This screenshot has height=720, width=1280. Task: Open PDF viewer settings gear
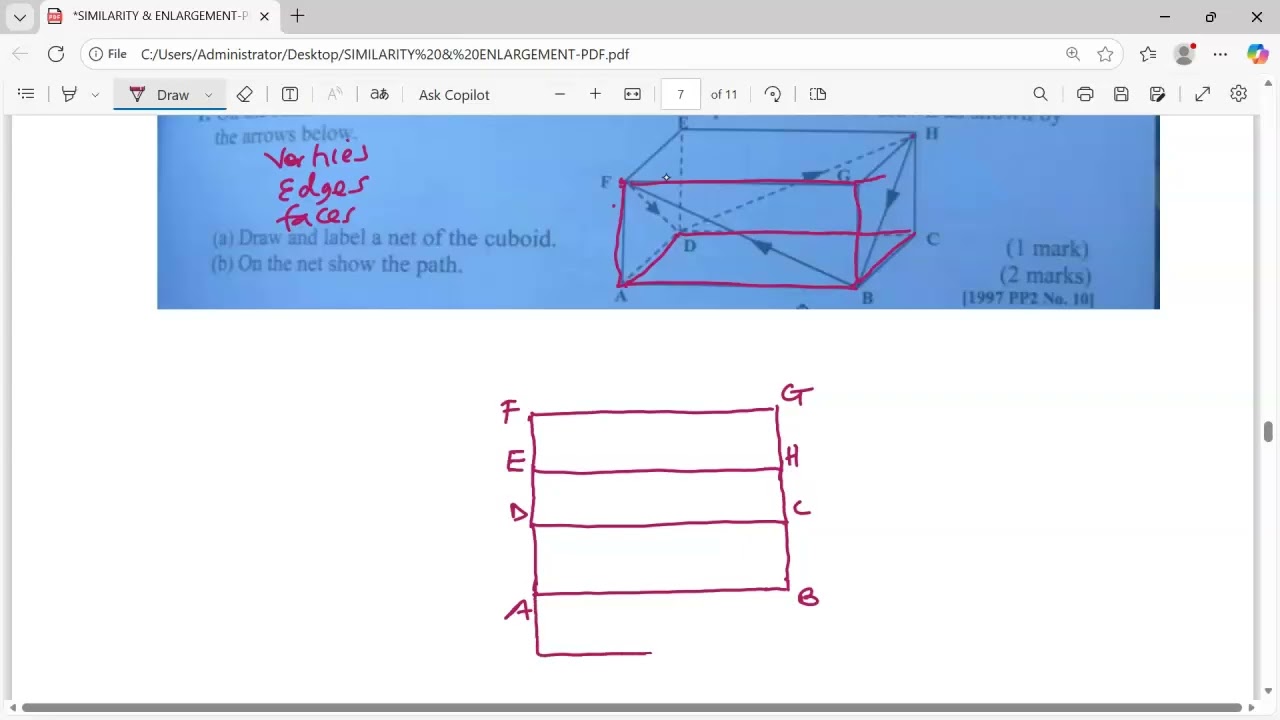click(1239, 94)
